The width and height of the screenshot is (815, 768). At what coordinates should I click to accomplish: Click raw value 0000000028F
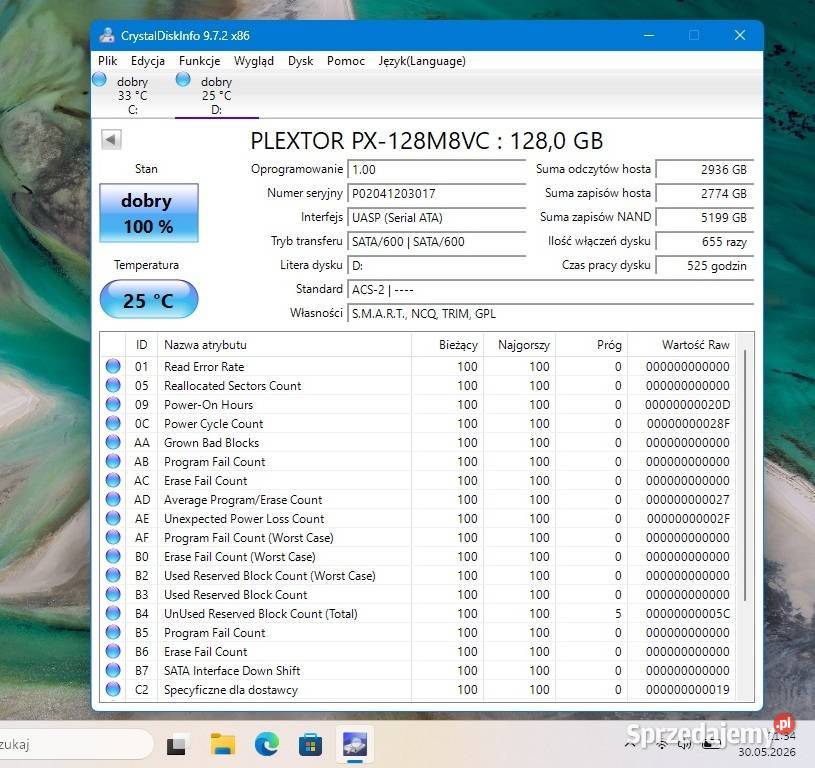coord(688,423)
